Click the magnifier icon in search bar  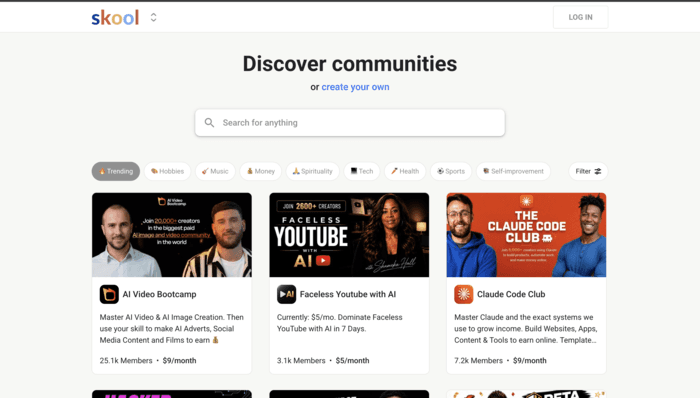click(209, 123)
